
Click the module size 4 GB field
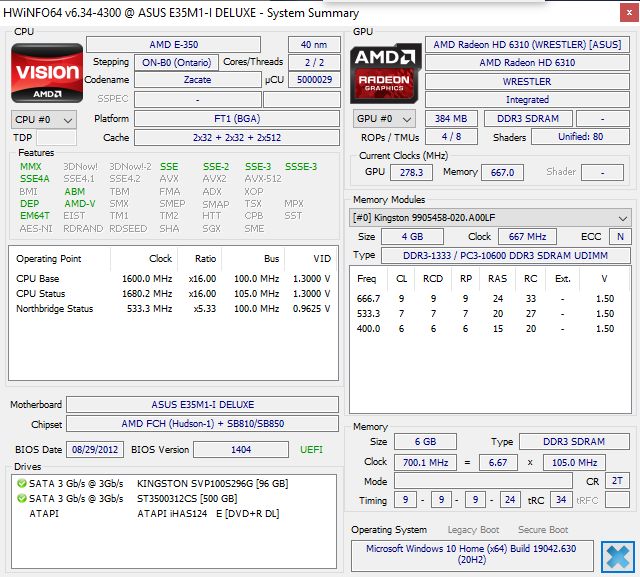[x=412, y=236]
